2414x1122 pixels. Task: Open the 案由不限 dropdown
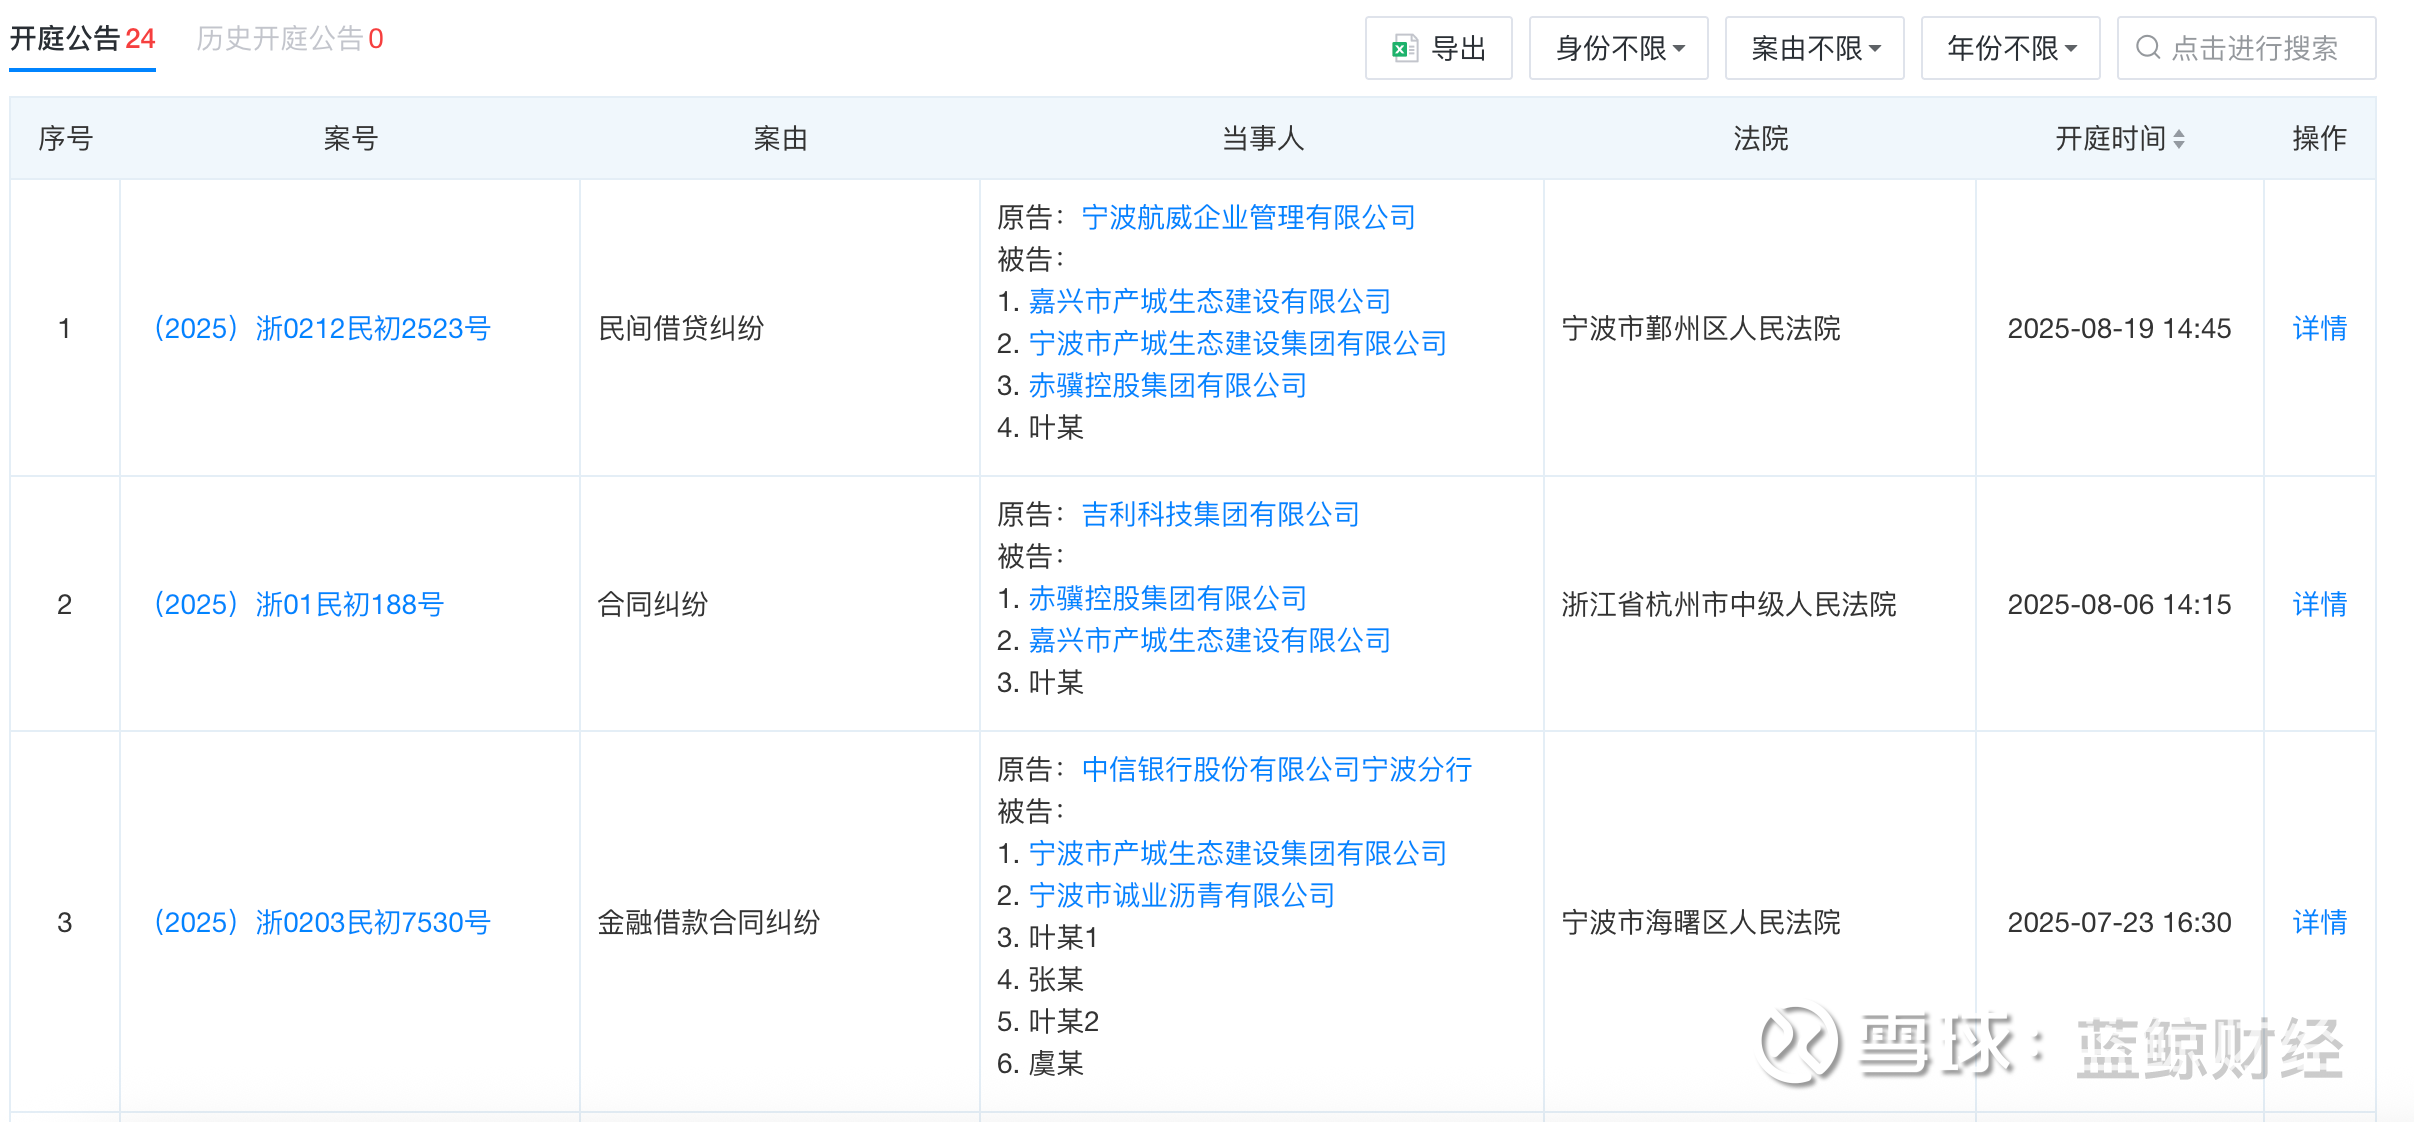pos(1814,48)
